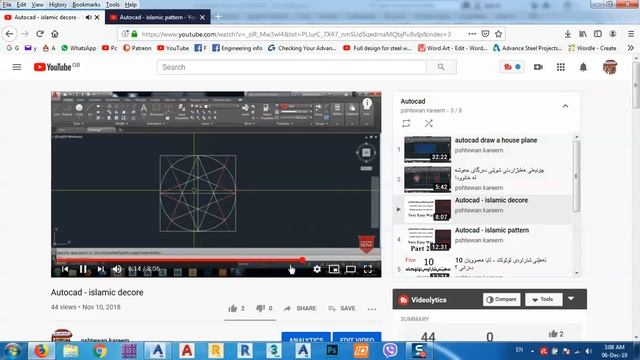Open the Bookmarks menu
The width and height of the screenshot is (640, 360).
click(x=86, y=4)
